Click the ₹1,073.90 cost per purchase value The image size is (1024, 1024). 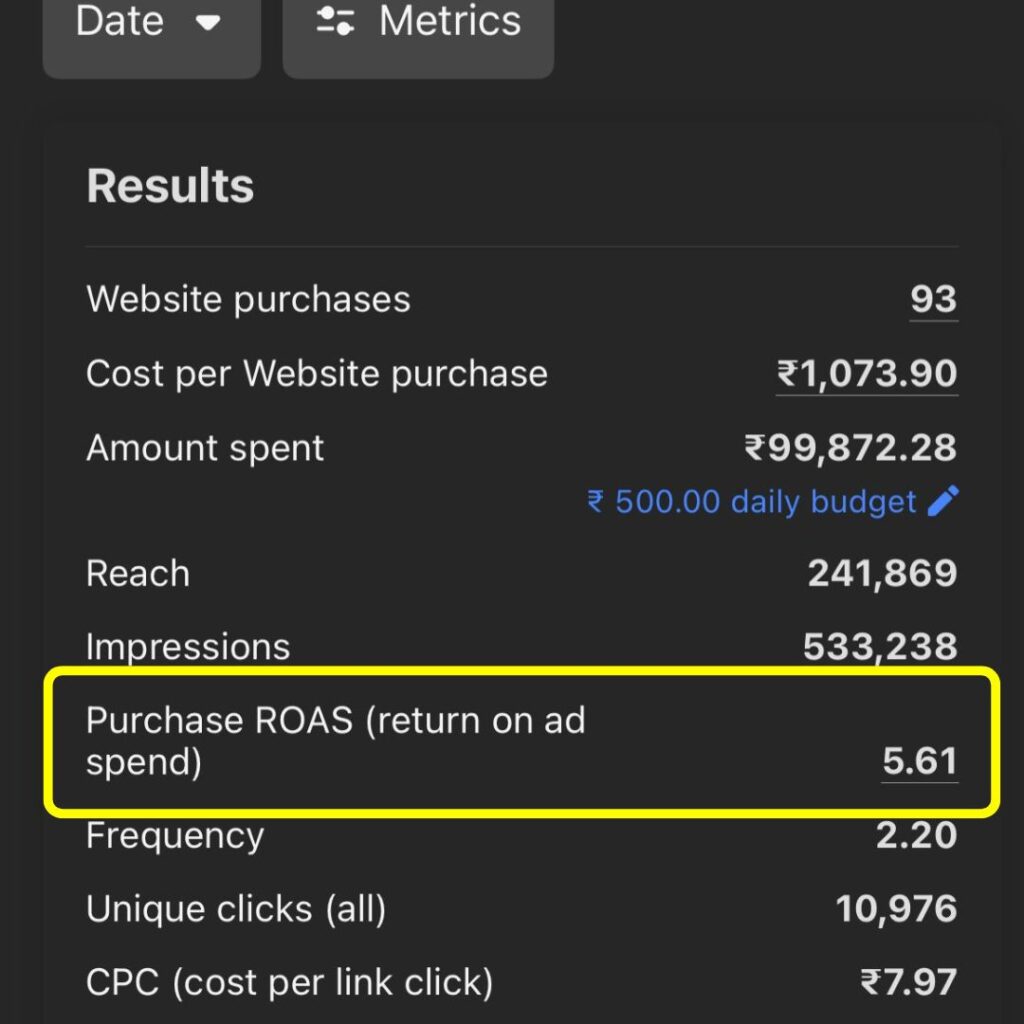(867, 374)
